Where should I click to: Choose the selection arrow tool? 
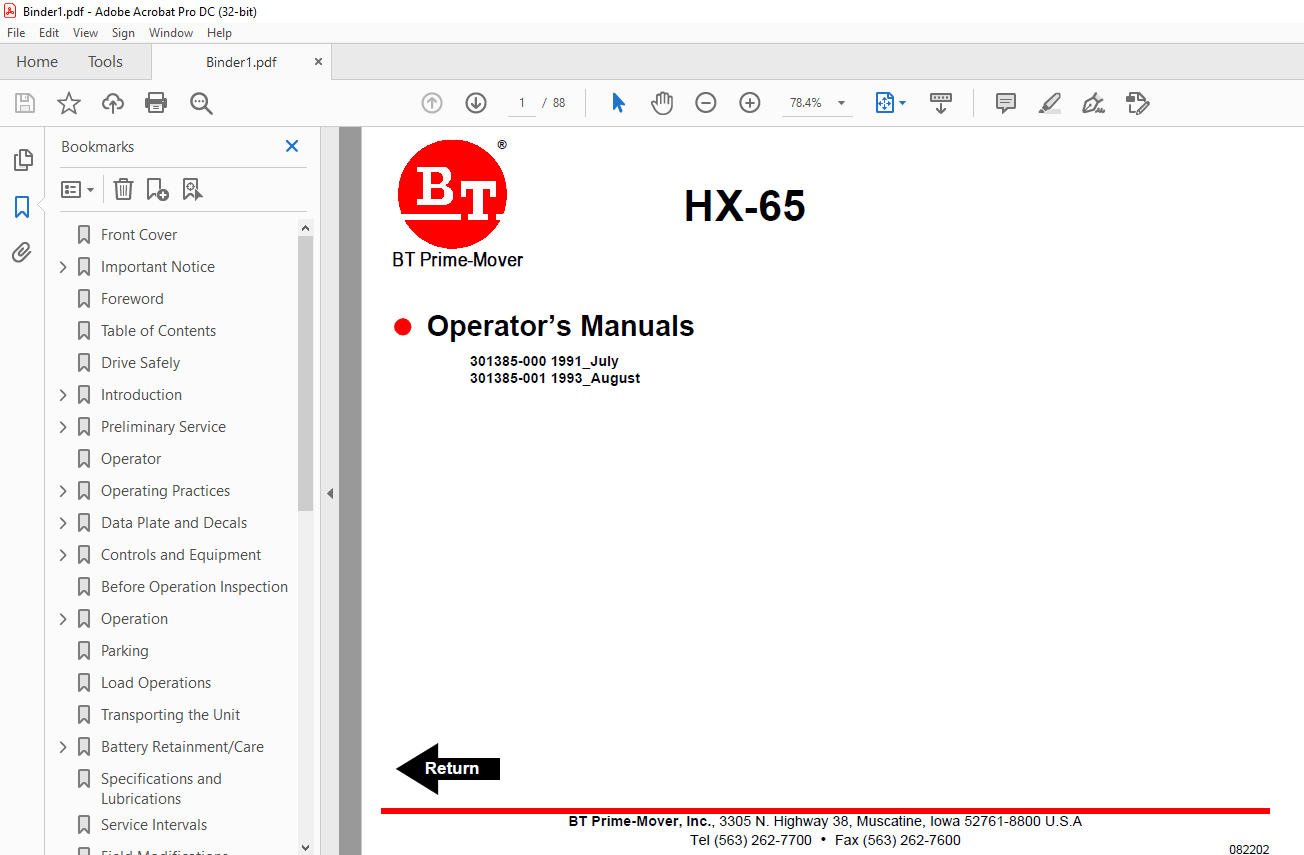(x=618, y=103)
